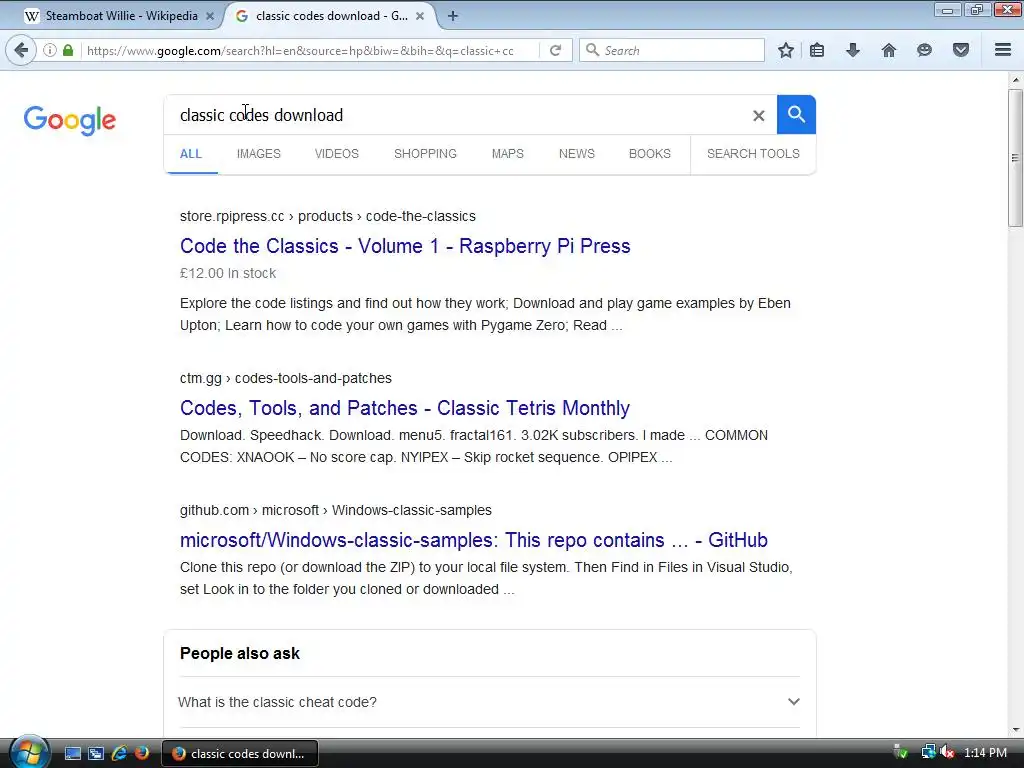The image size is (1024, 768).
Task: Click the taskbar Firefox window button
Action: [x=240, y=754]
